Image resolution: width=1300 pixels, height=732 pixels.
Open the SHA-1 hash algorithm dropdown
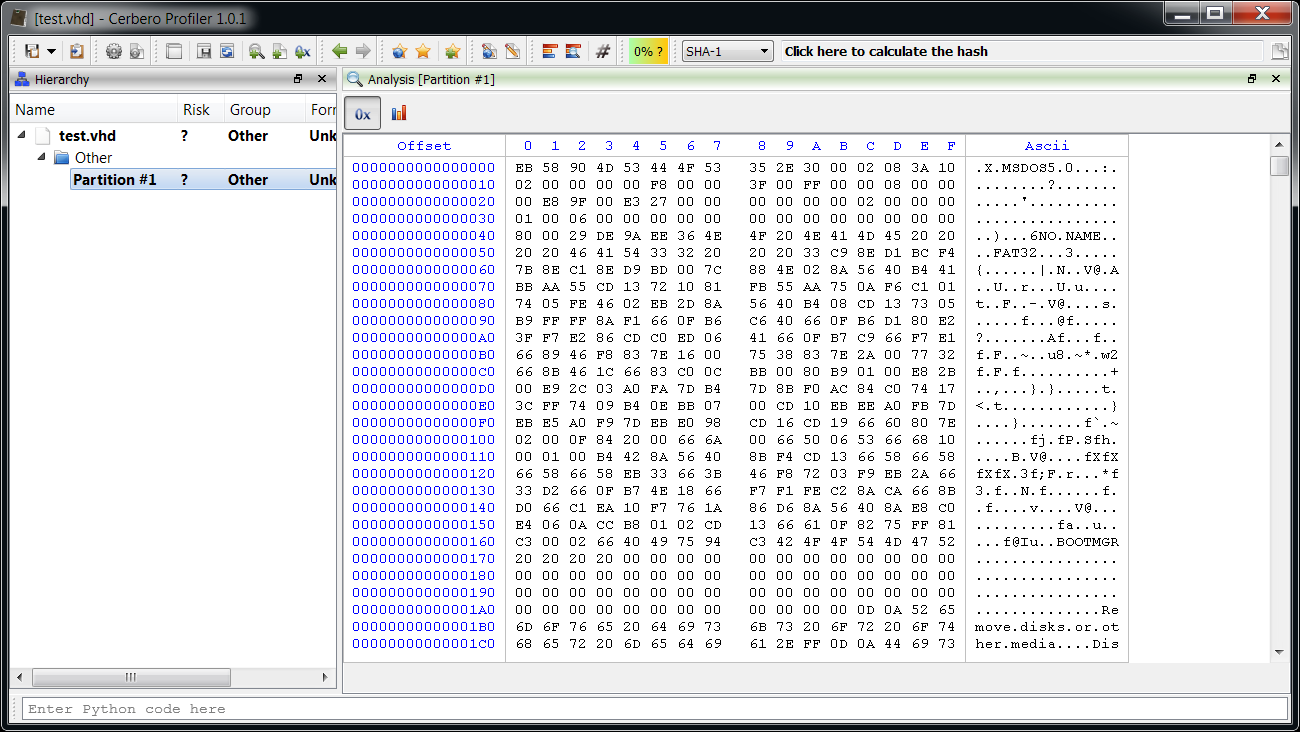[727, 51]
